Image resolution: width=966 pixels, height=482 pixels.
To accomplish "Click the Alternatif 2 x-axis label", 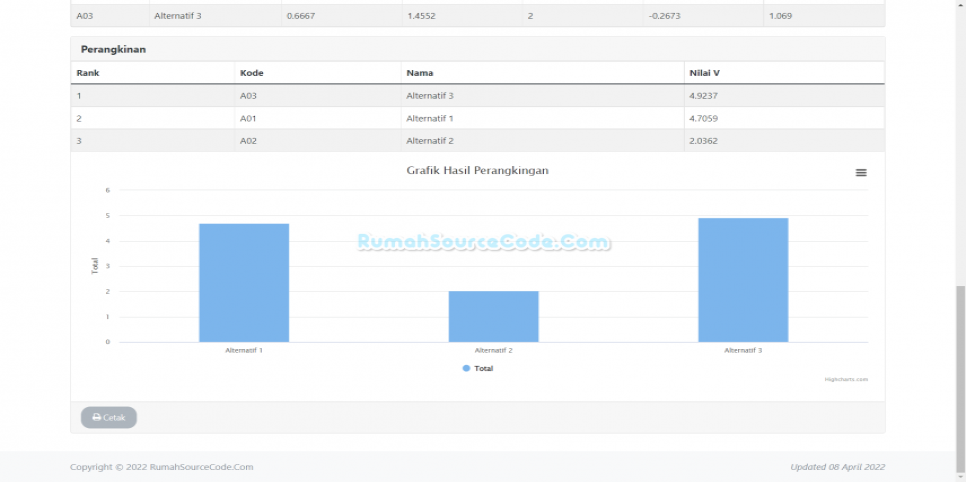I will coord(493,350).
